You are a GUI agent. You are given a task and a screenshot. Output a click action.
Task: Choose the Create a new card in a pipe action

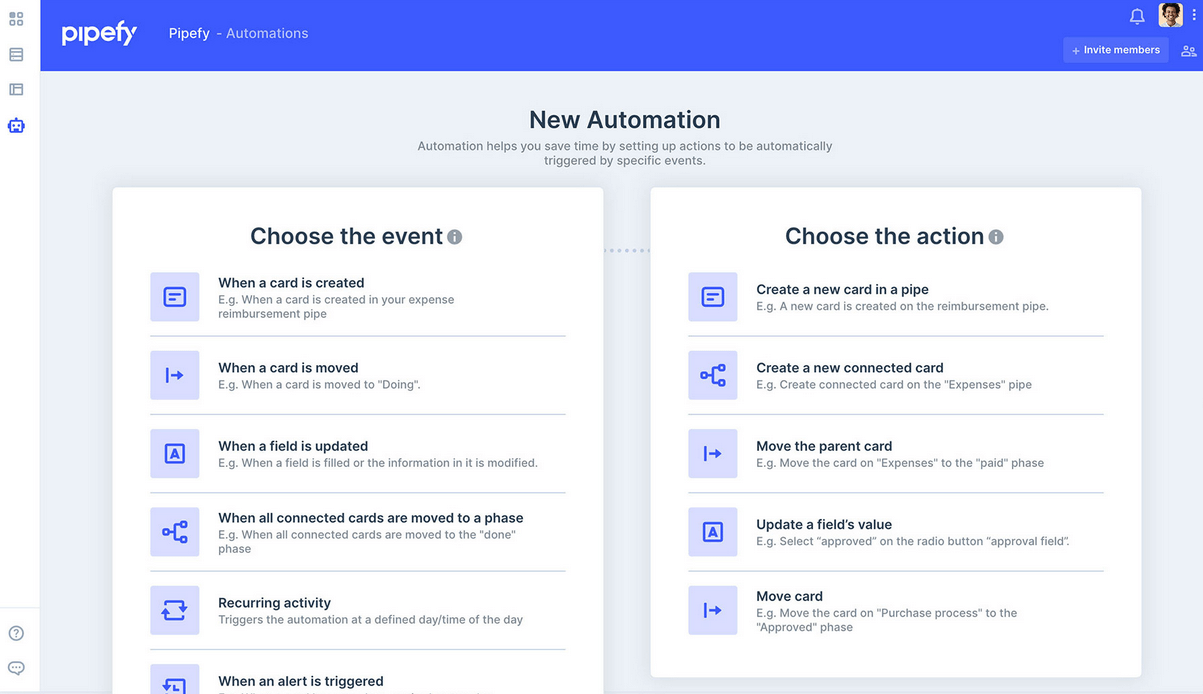tap(896, 297)
